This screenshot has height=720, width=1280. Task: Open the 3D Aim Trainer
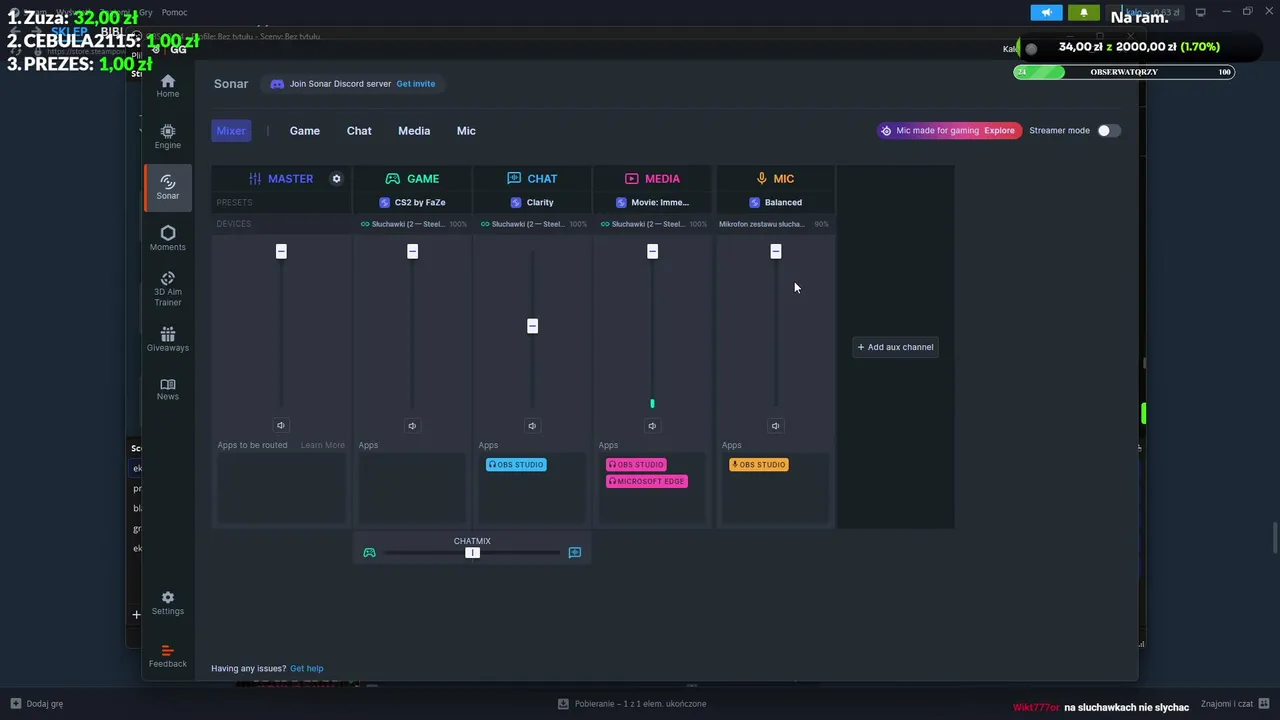(167, 289)
